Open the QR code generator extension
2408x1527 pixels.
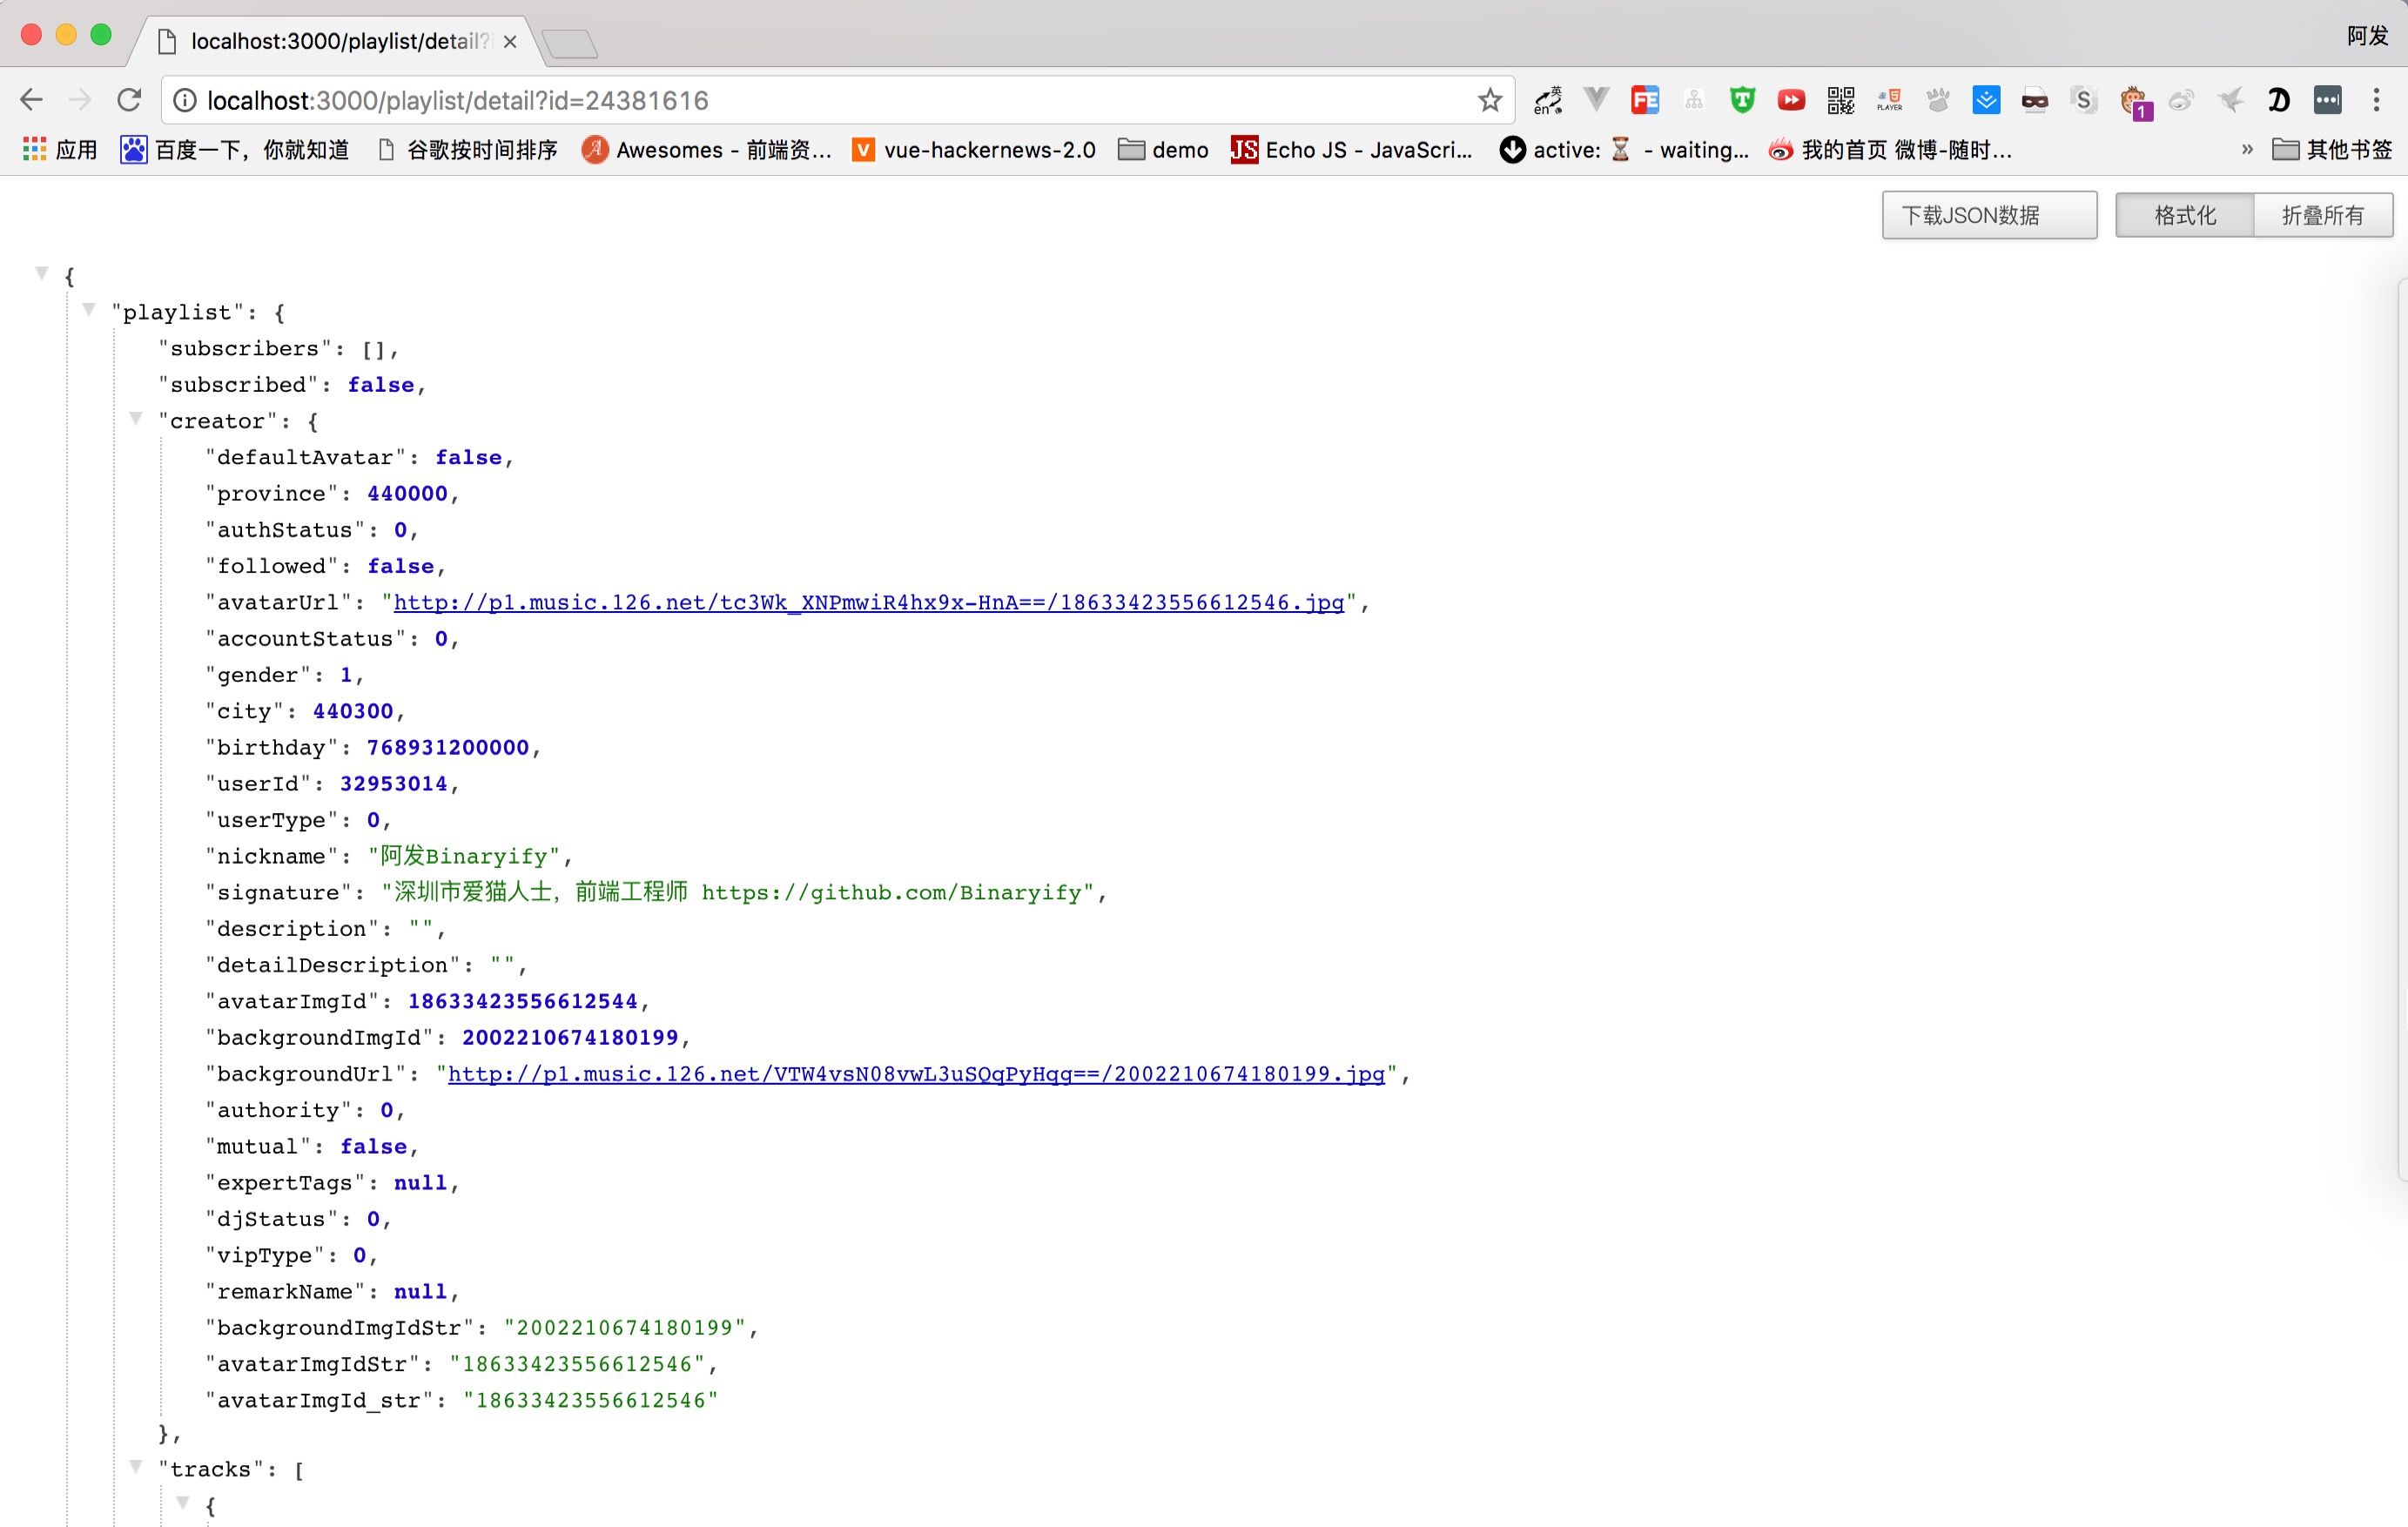point(1840,100)
